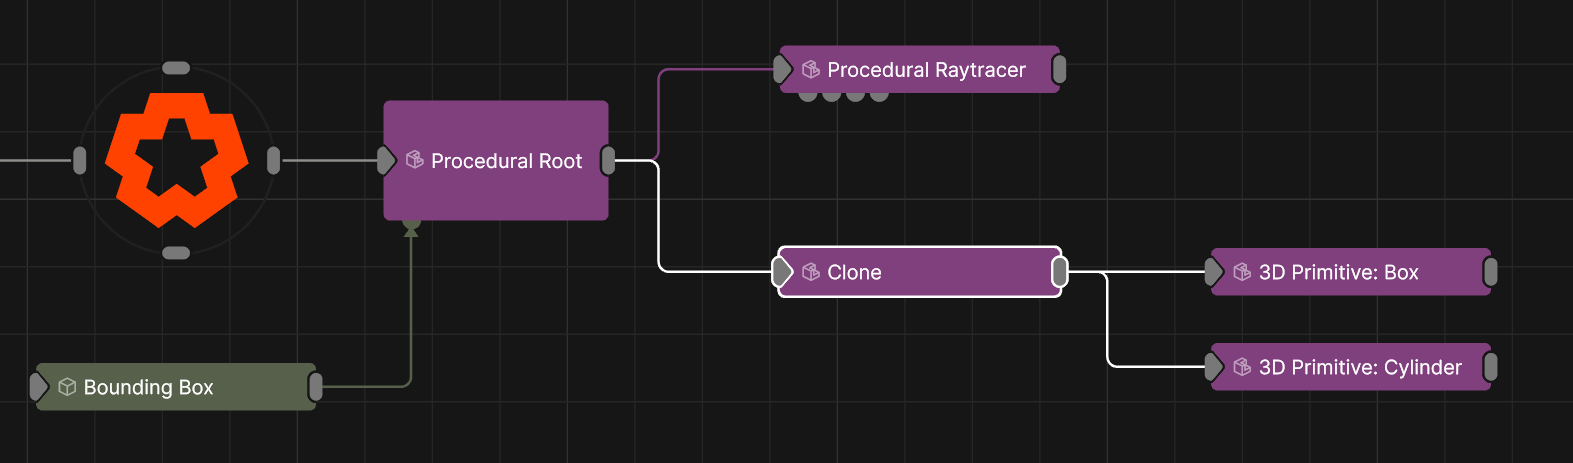The height and width of the screenshot is (463, 1573).
Task: Click the 3D Primitive: Cylinder icon
Action: pyautogui.click(x=1242, y=367)
